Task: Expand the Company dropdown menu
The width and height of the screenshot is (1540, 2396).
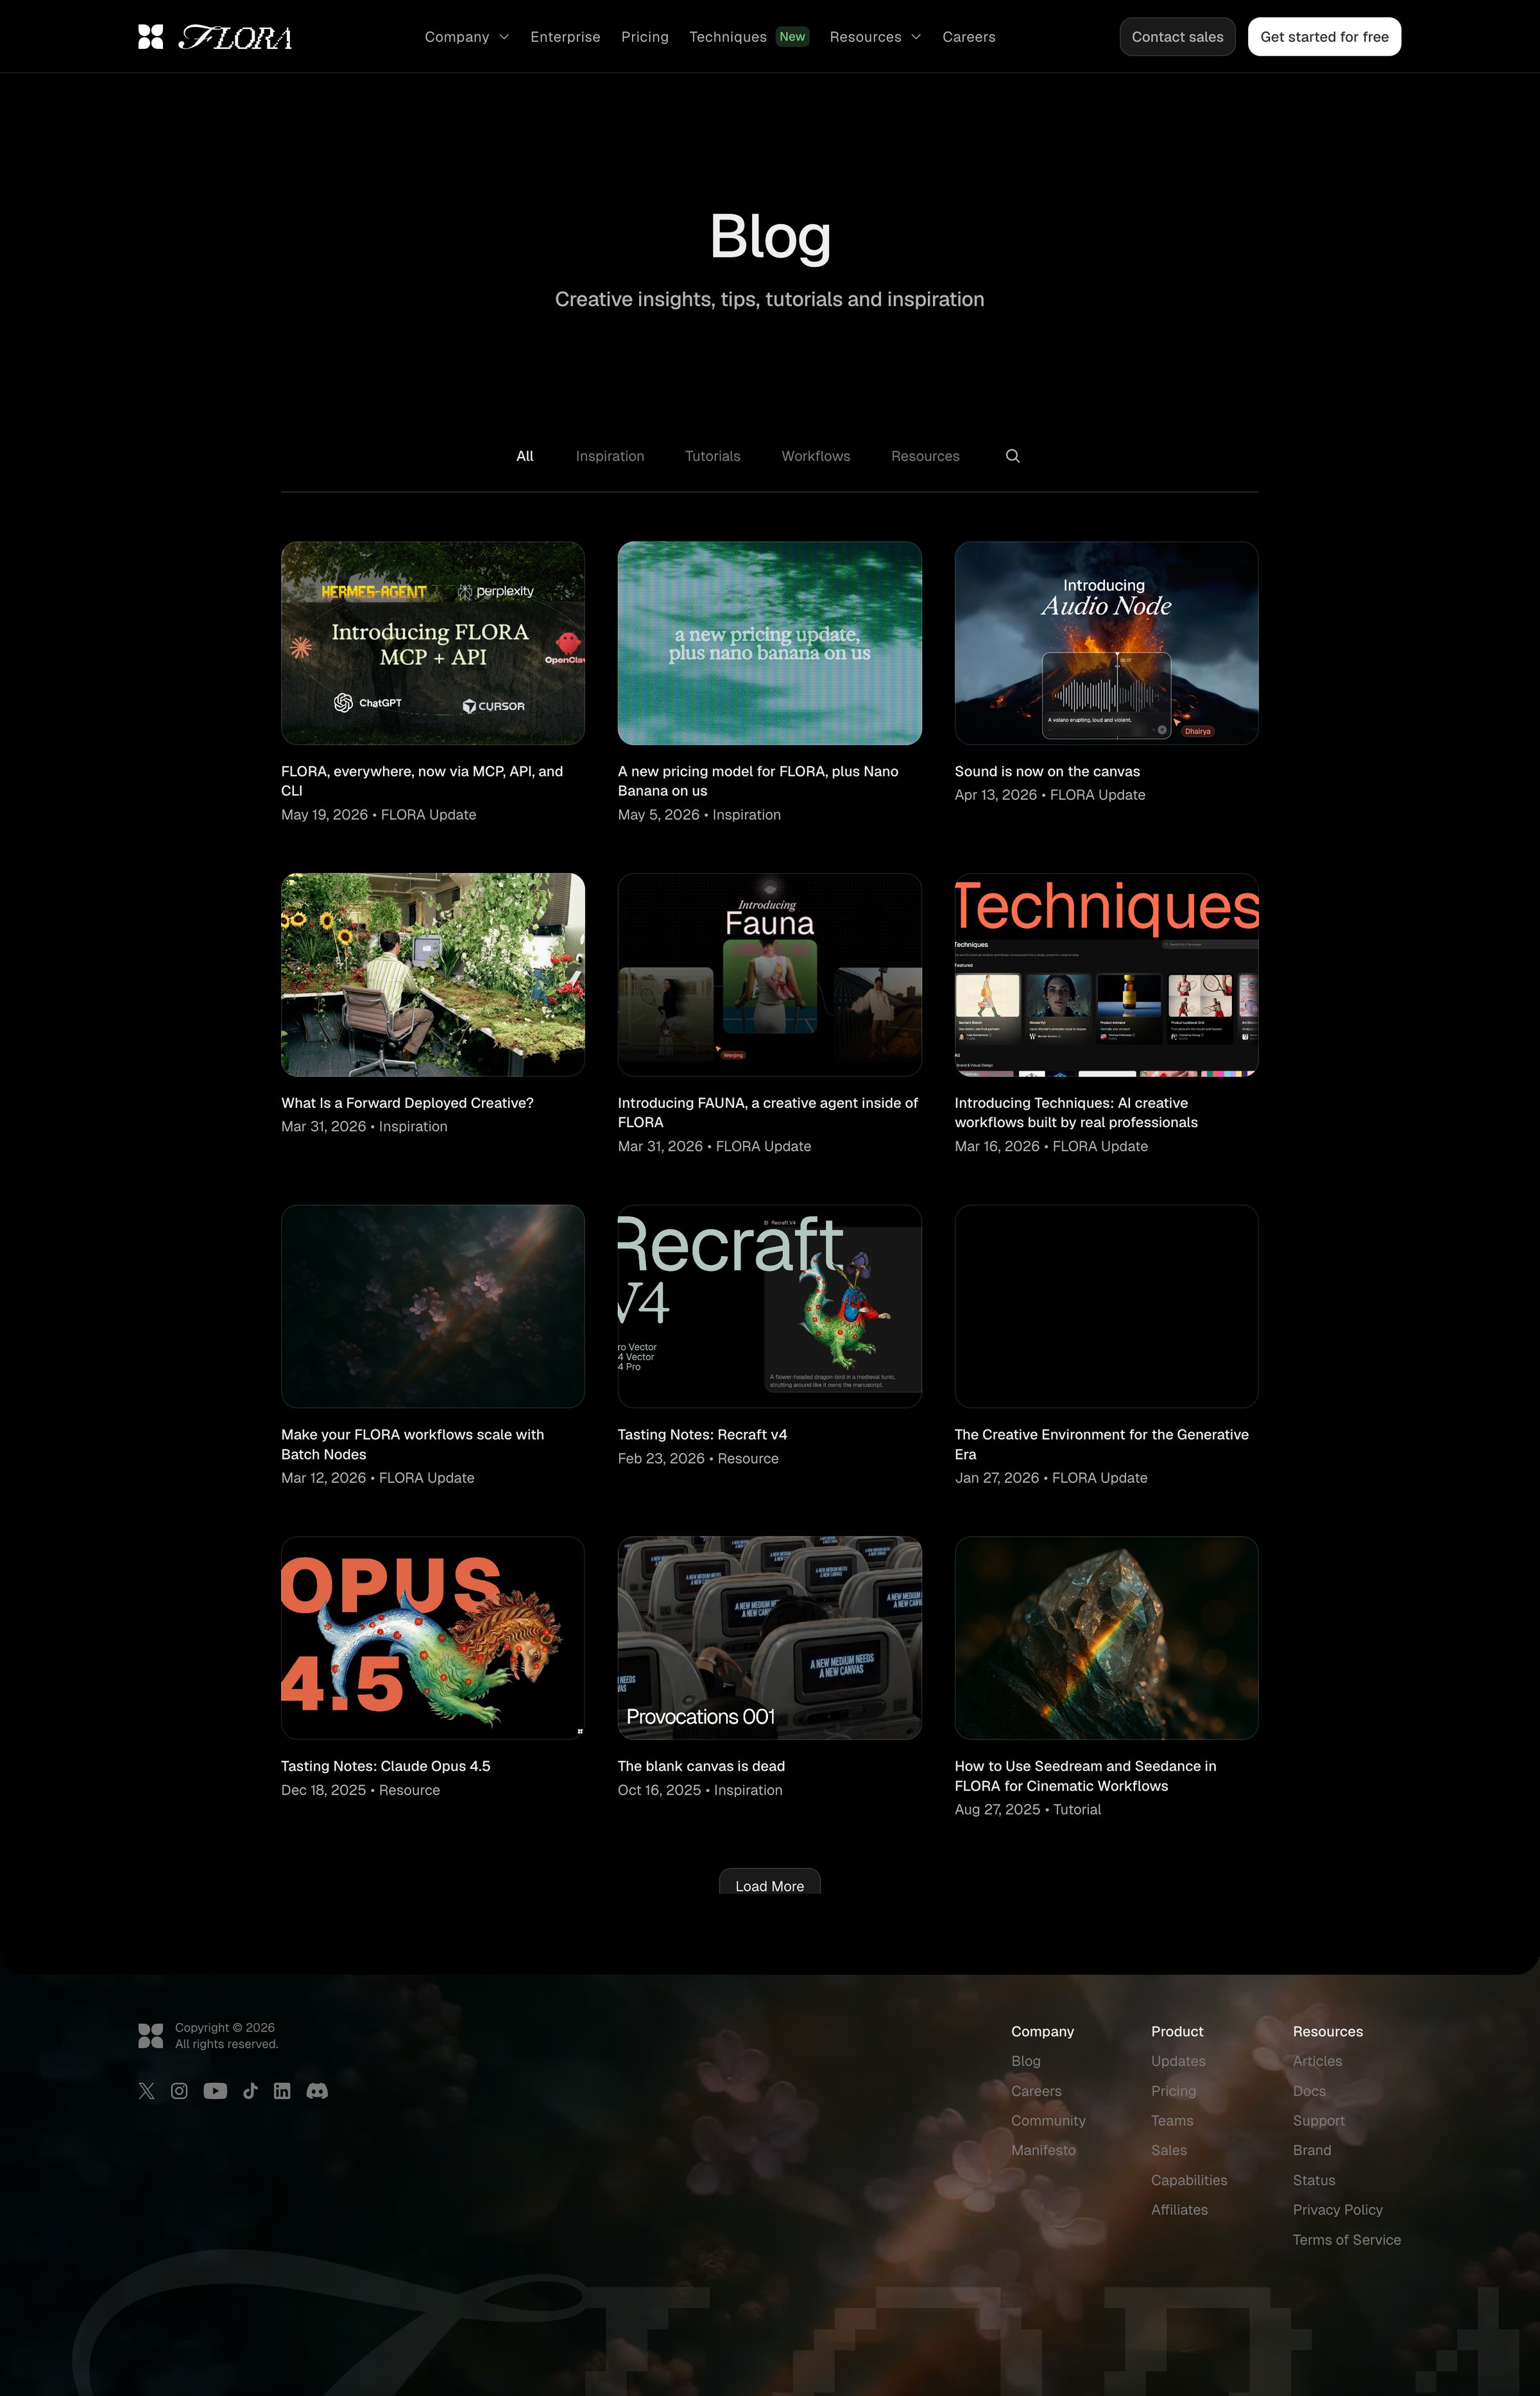Action: pyautogui.click(x=467, y=37)
